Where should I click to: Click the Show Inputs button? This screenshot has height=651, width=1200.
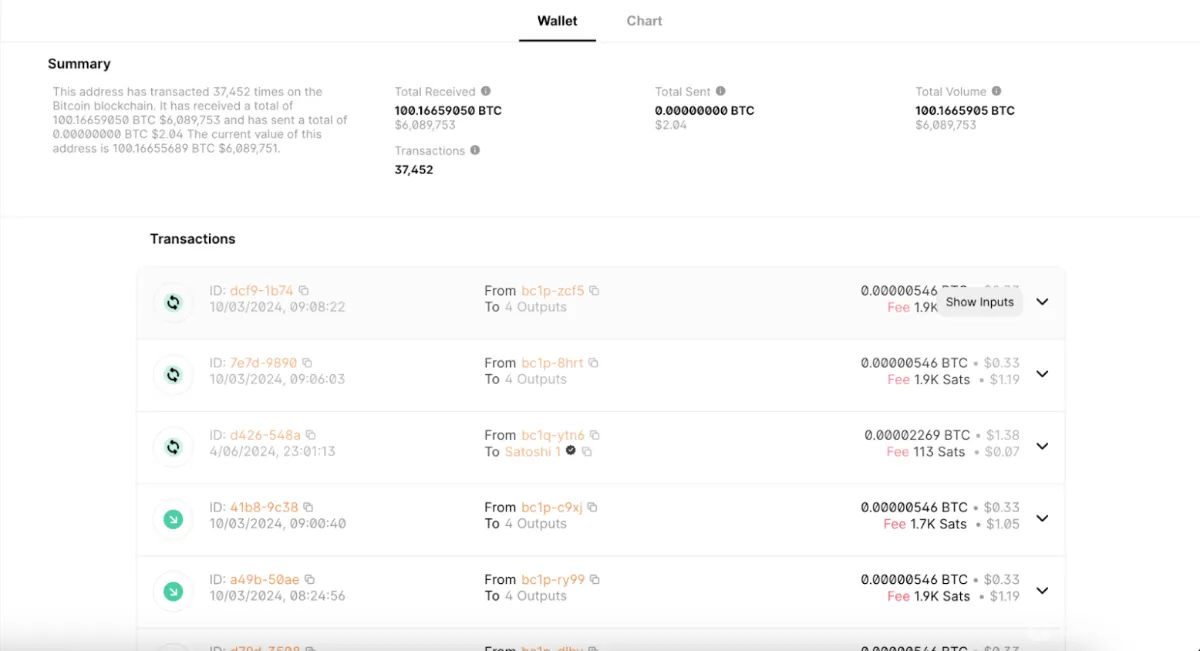click(980, 301)
